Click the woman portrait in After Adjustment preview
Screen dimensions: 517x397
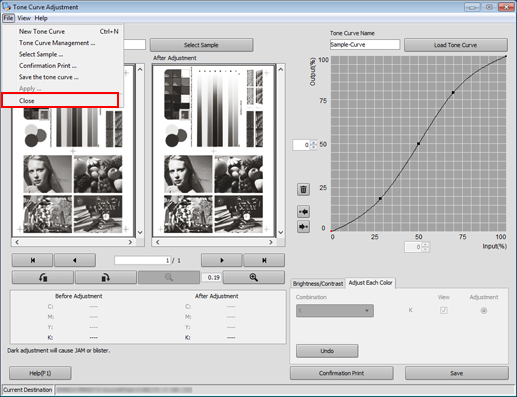(x=188, y=174)
